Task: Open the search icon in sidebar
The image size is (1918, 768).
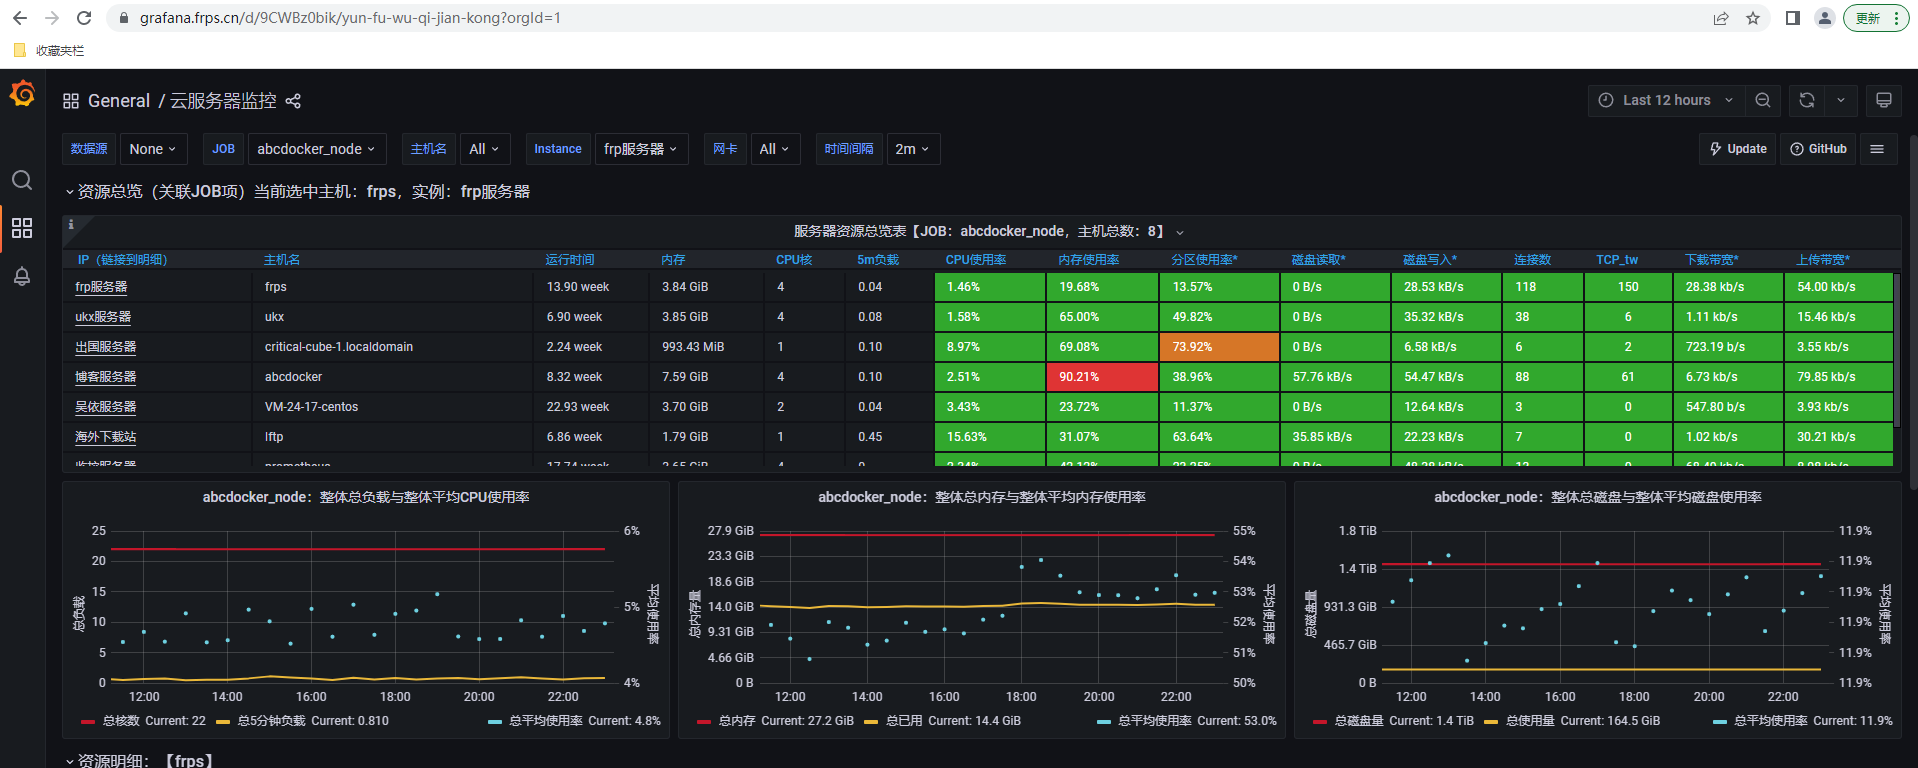Action: (22, 180)
